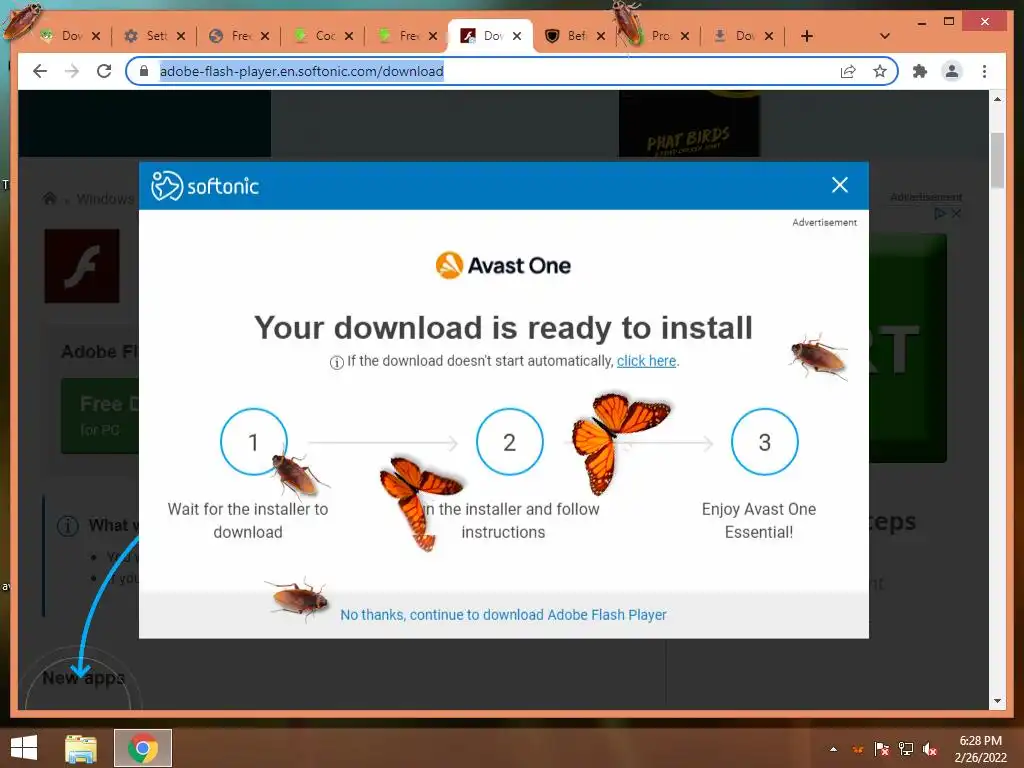Choose "No thanks, continue to download Adobe Flash Player"

[x=504, y=615]
